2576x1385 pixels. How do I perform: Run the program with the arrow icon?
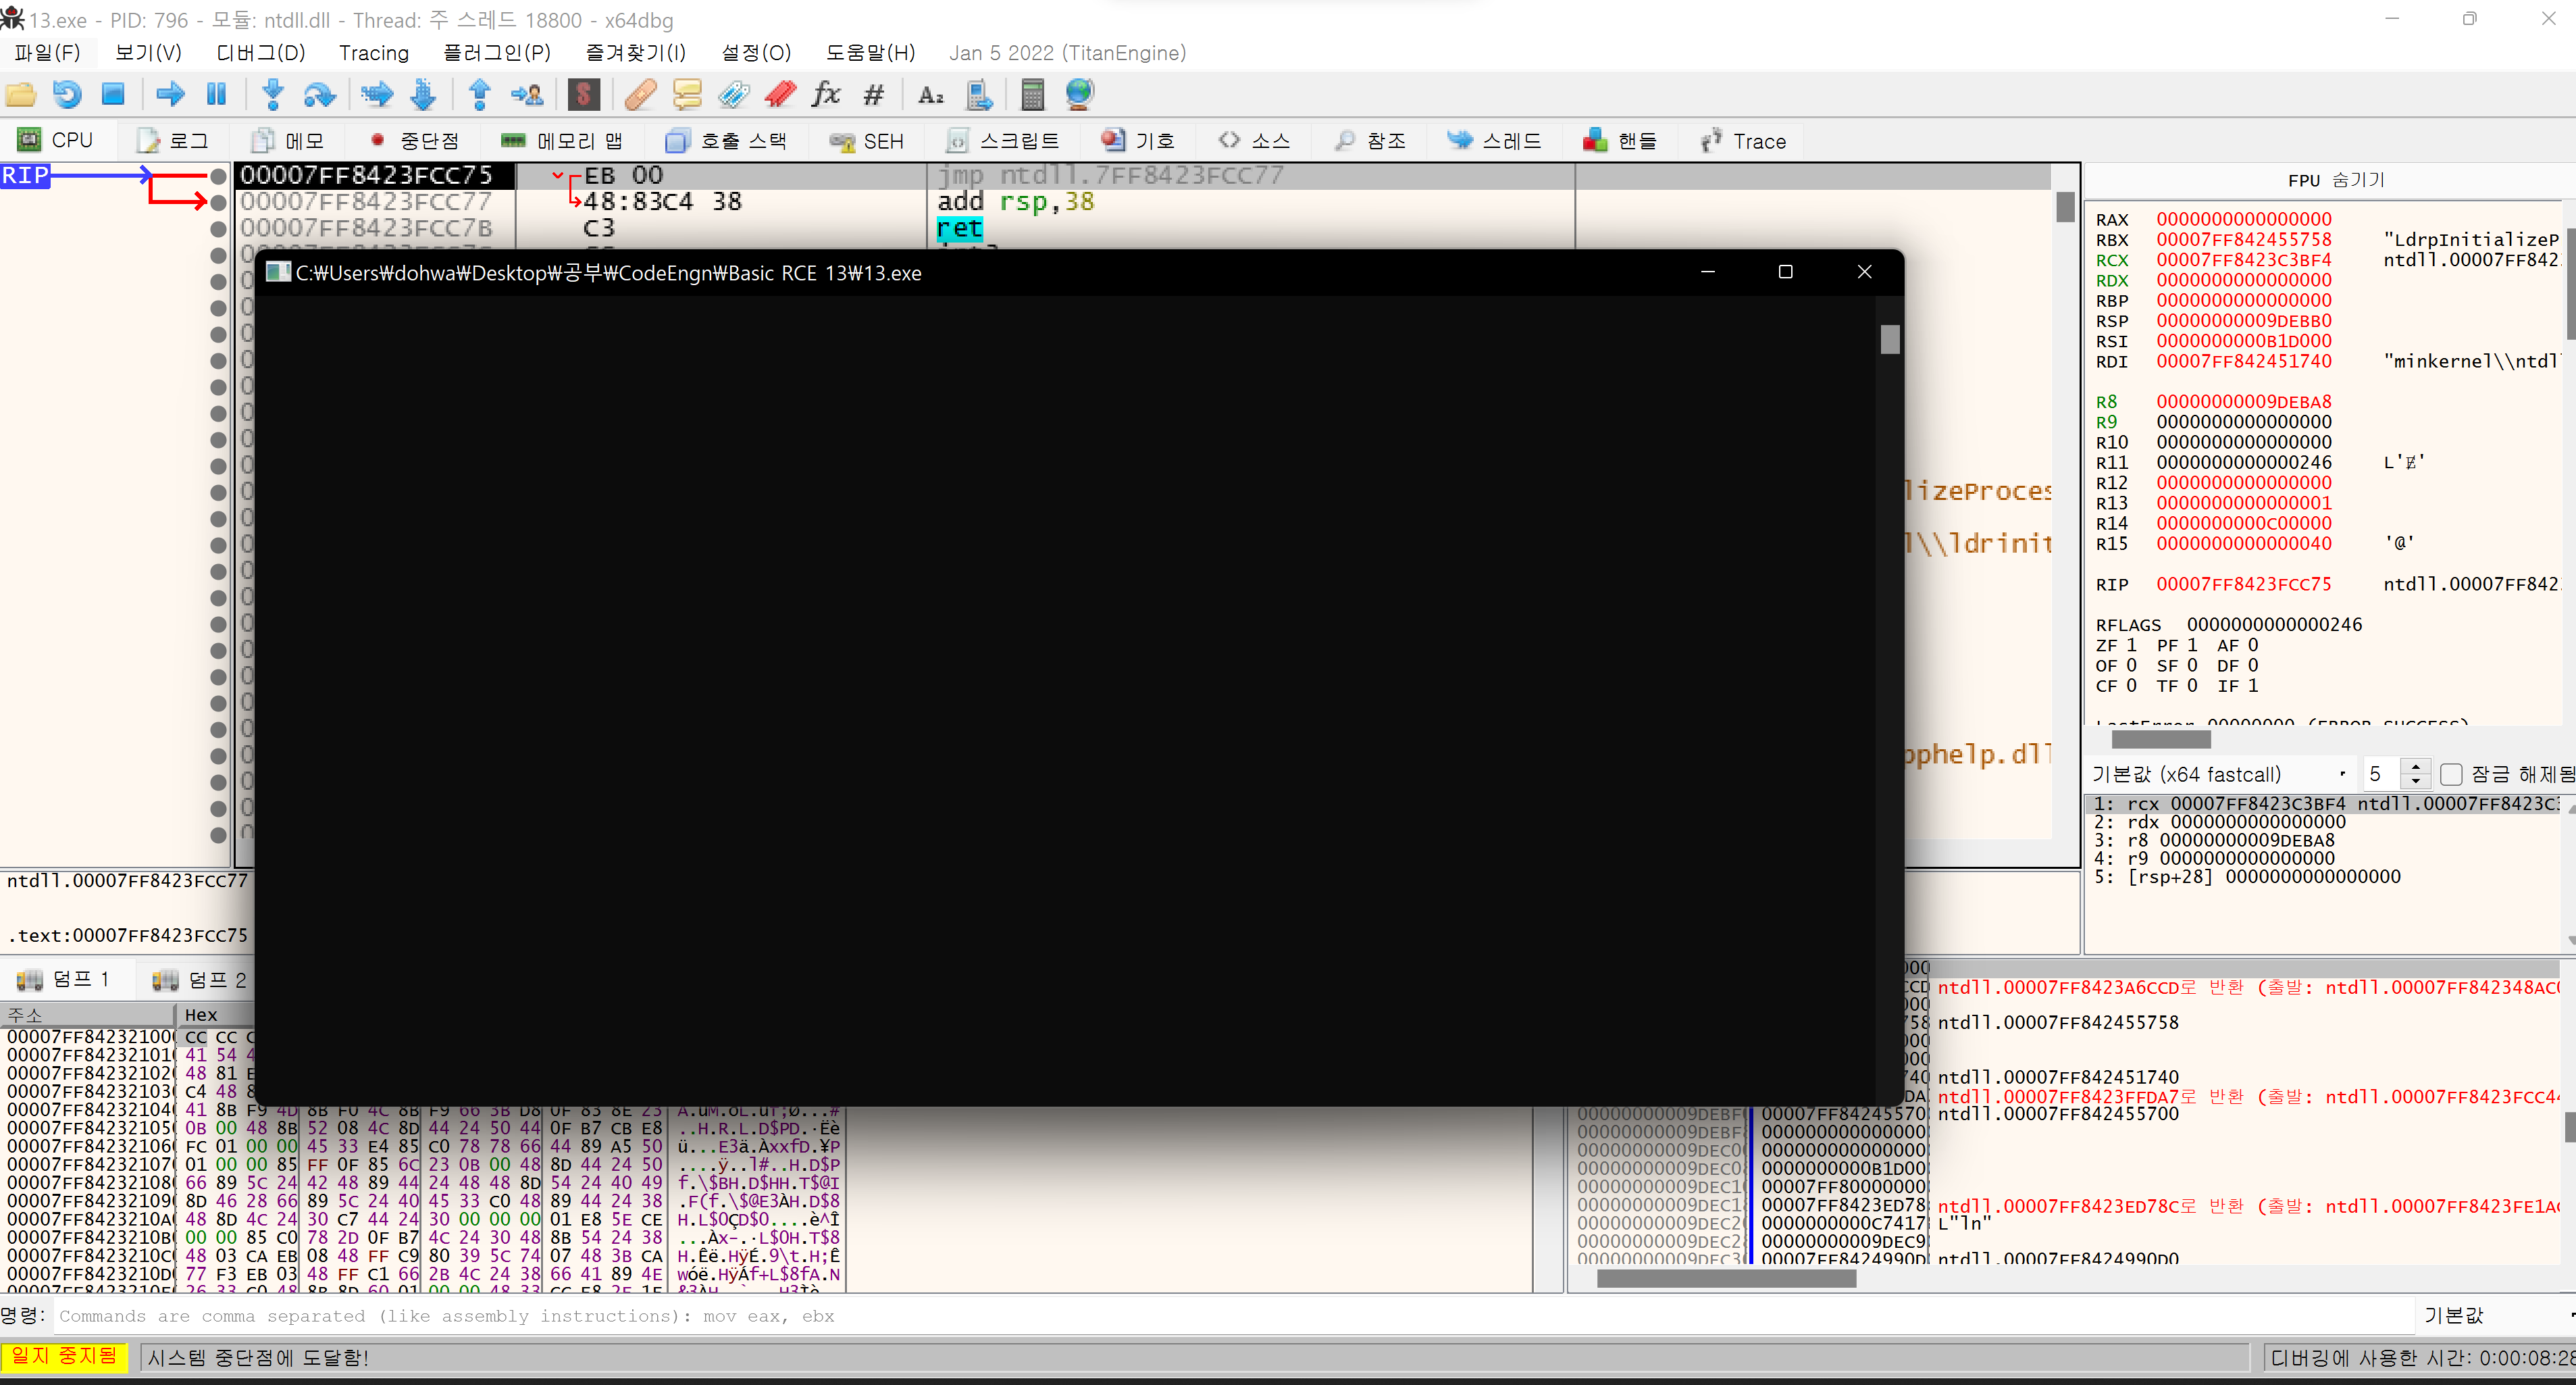click(171, 95)
